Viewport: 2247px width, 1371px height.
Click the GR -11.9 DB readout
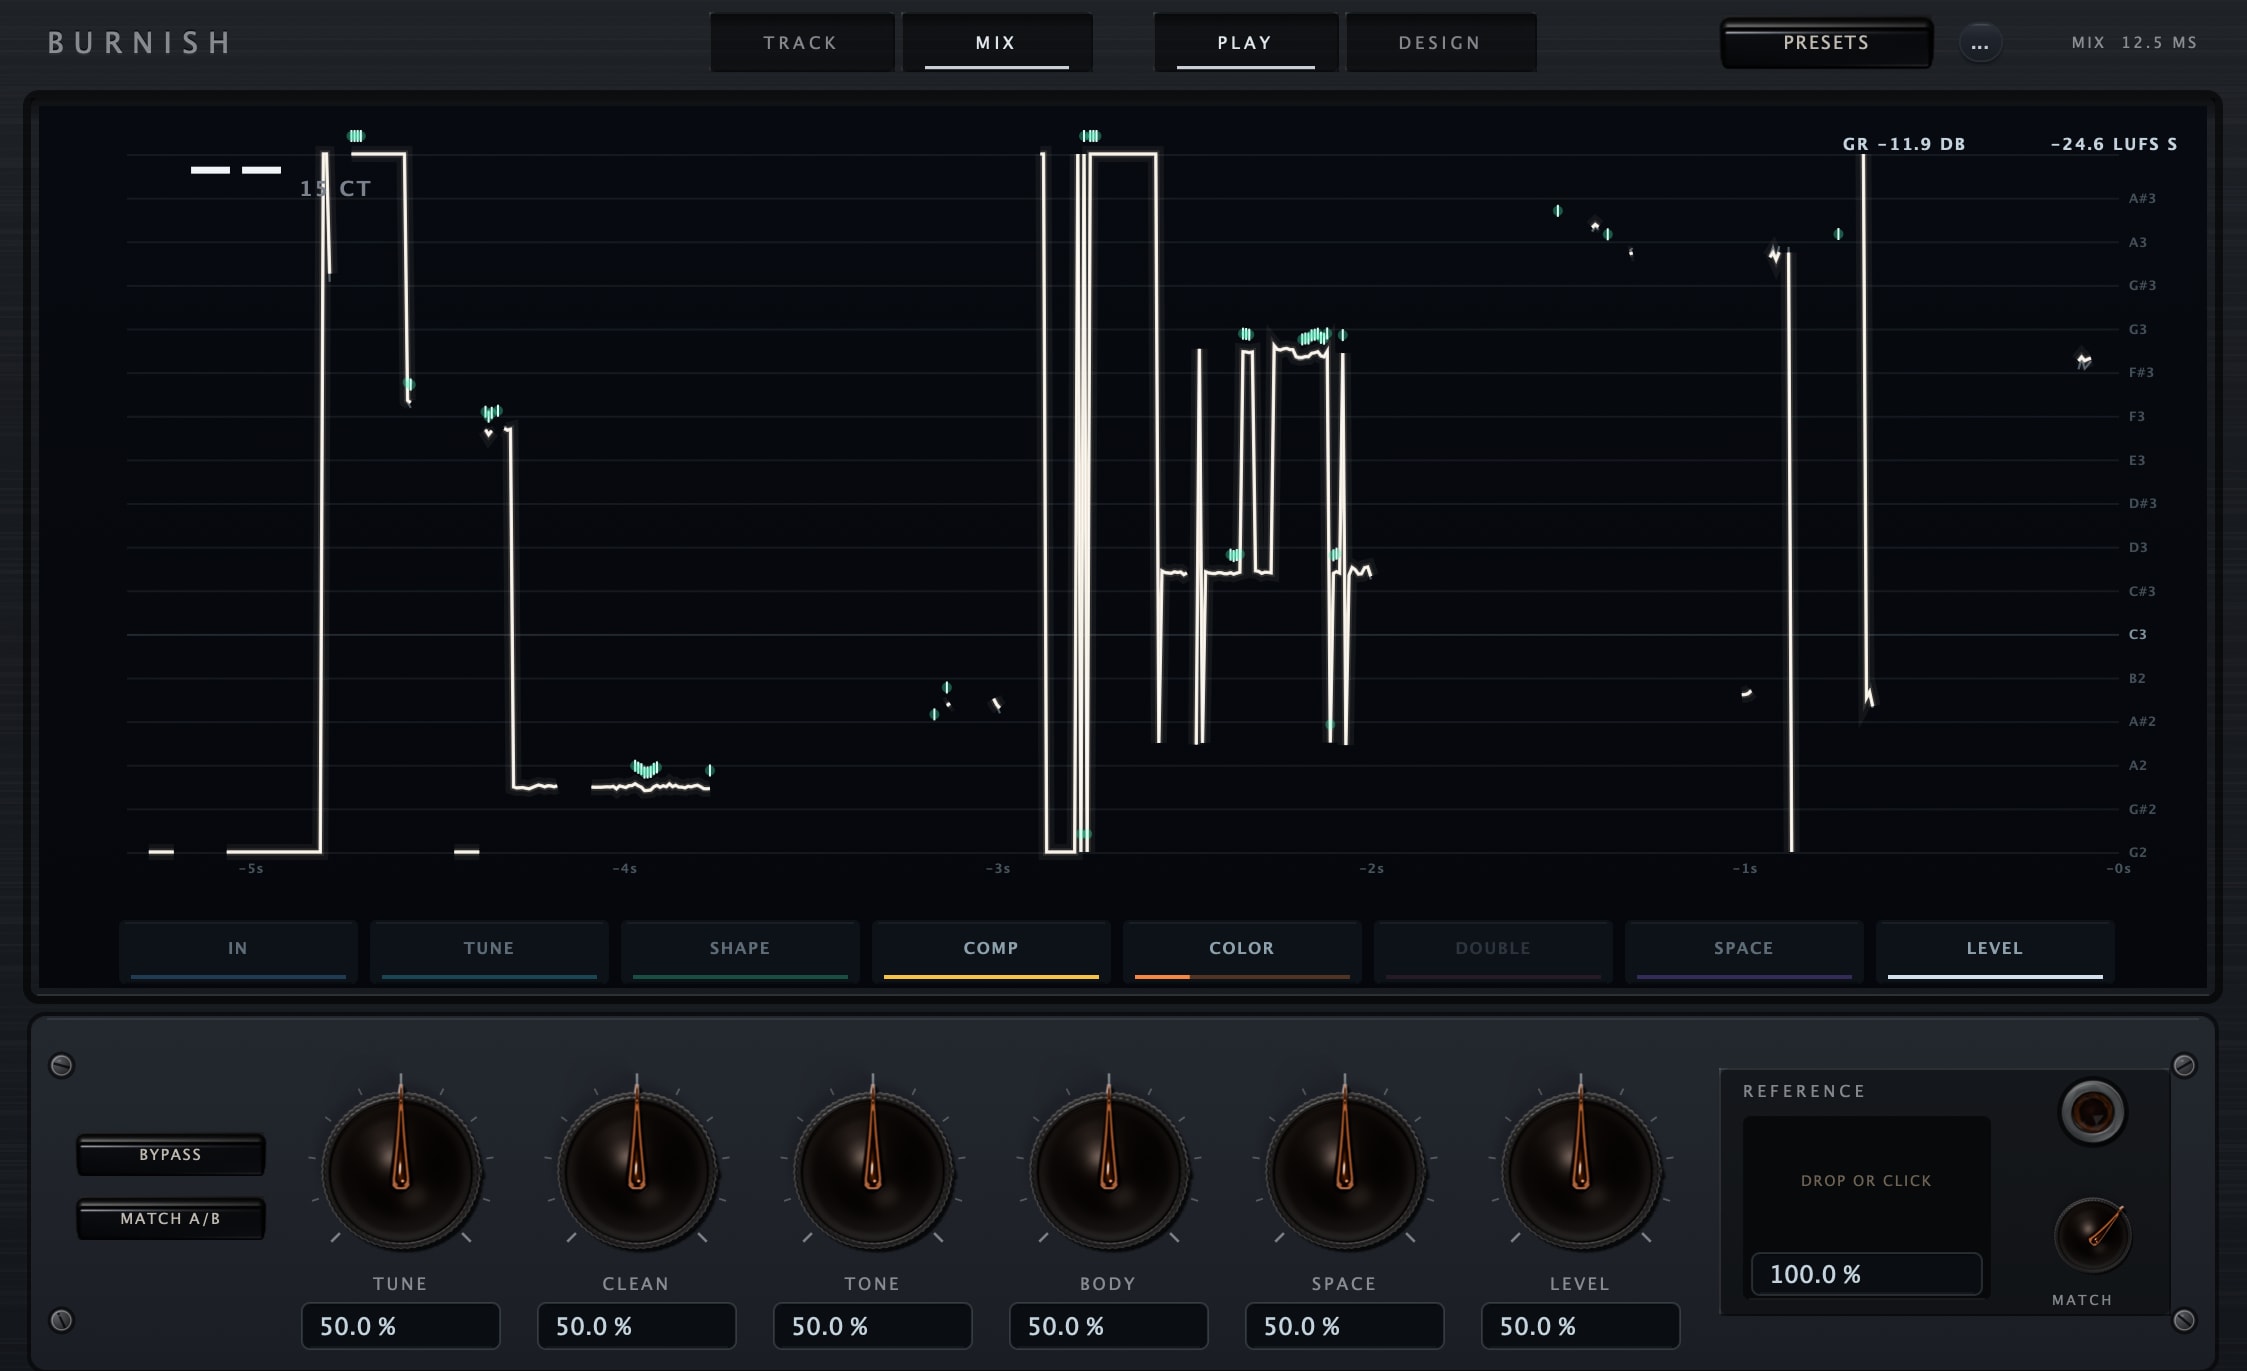click(1904, 144)
